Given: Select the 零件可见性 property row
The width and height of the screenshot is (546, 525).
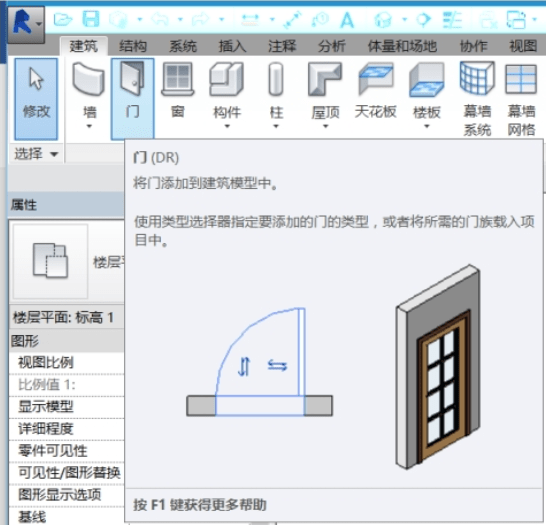Looking at the screenshot, I should (66, 451).
